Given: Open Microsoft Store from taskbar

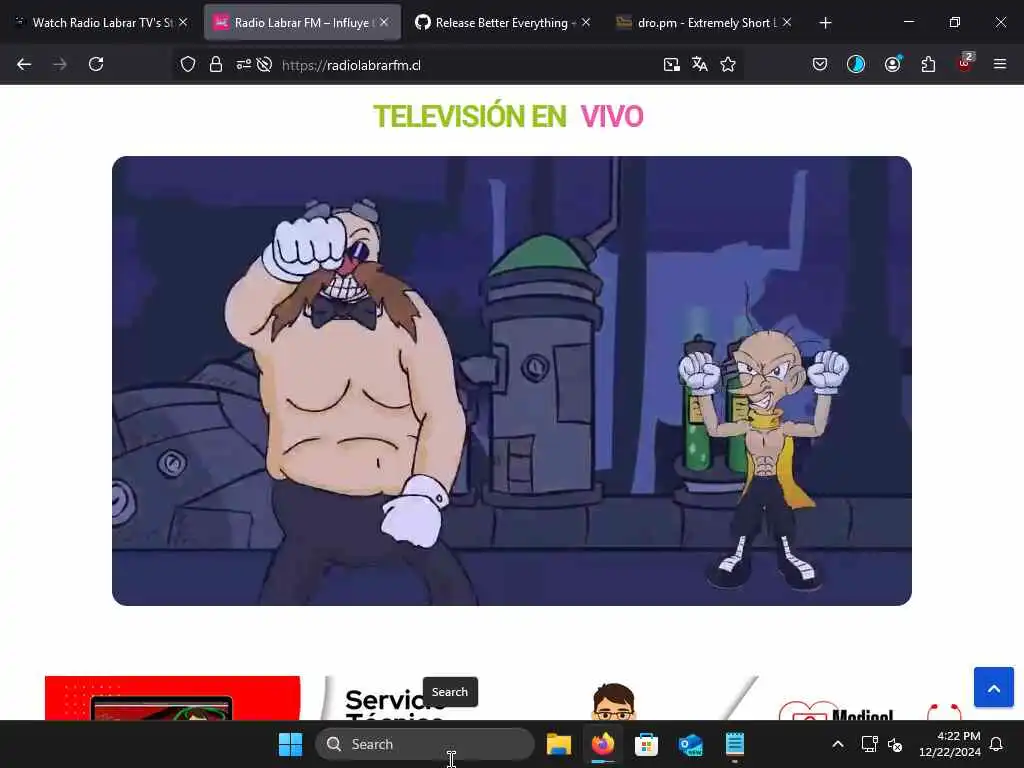Looking at the screenshot, I should 646,744.
